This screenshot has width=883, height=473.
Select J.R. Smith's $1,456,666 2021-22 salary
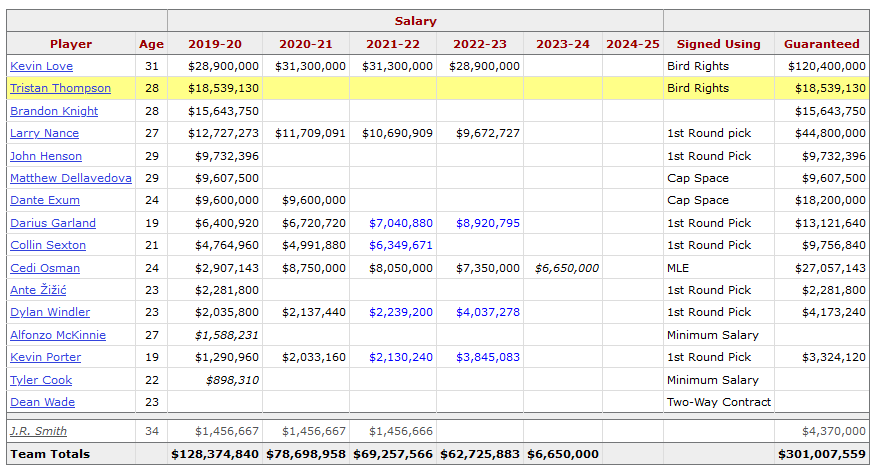tap(401, 431)
